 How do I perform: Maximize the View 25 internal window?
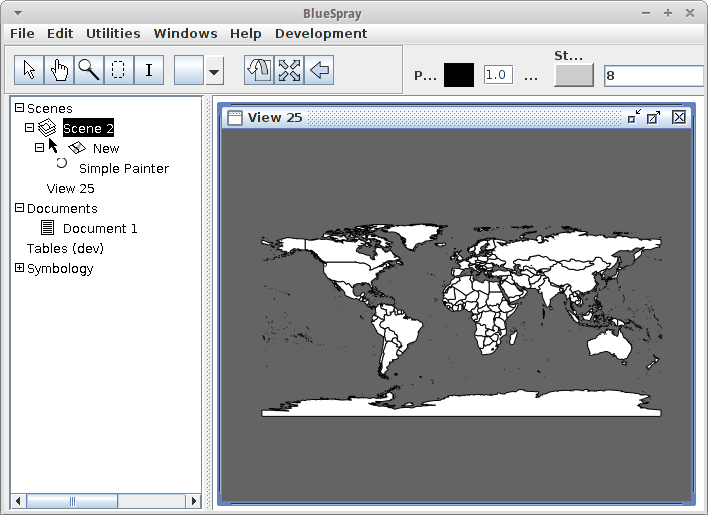point(653,118)
